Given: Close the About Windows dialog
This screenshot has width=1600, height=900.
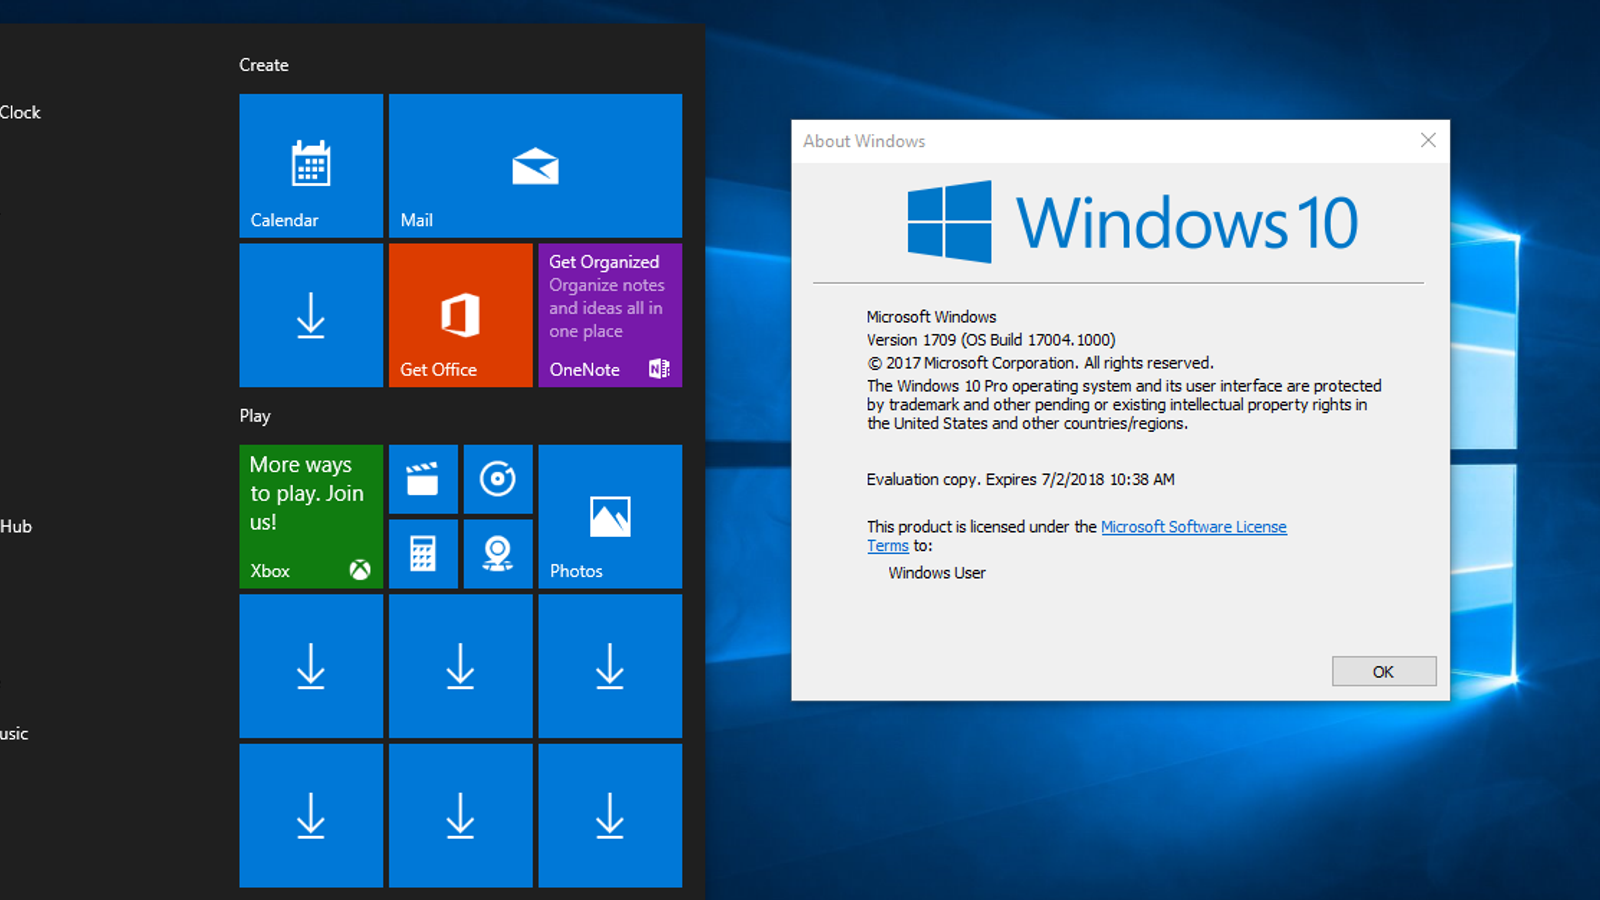Looking at the screenshot, I should [x=1428, y=141].
